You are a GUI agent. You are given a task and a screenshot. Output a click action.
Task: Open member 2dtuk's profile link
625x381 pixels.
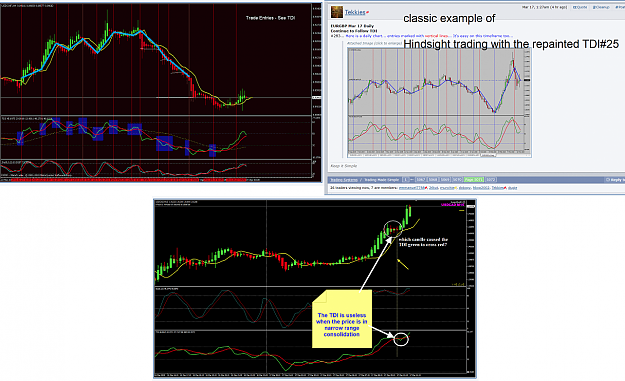(x=433, y=188)
